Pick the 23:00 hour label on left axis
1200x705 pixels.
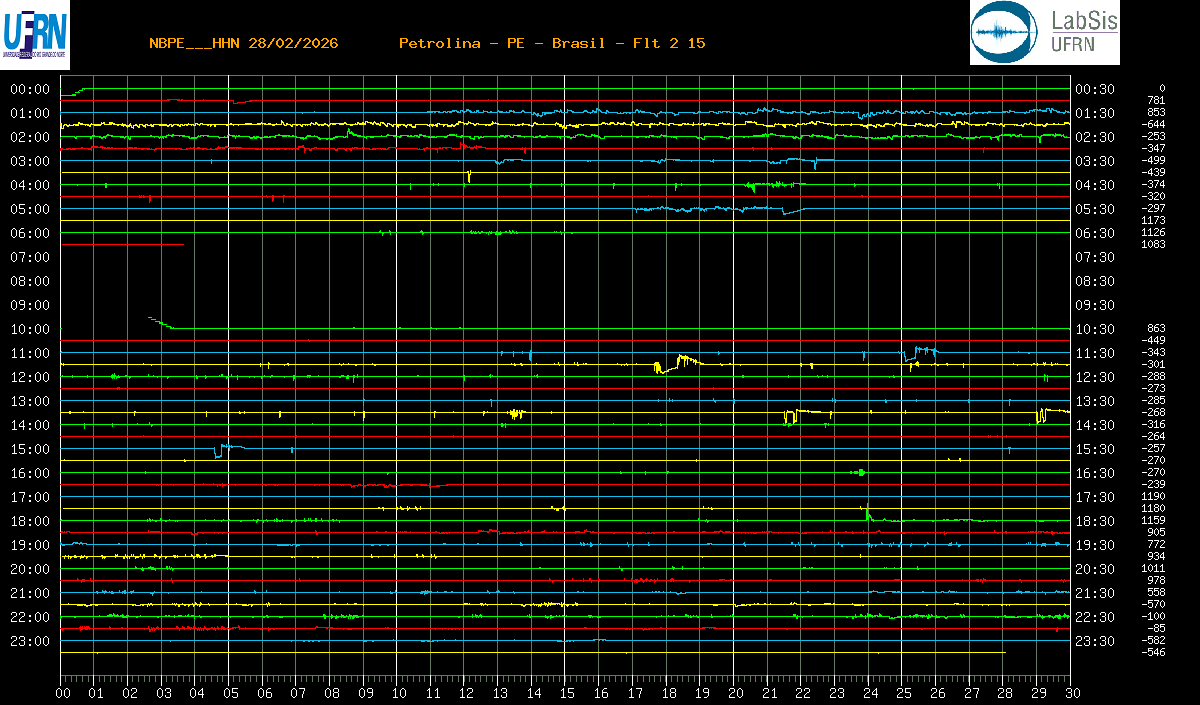click(x=30, y=641)
